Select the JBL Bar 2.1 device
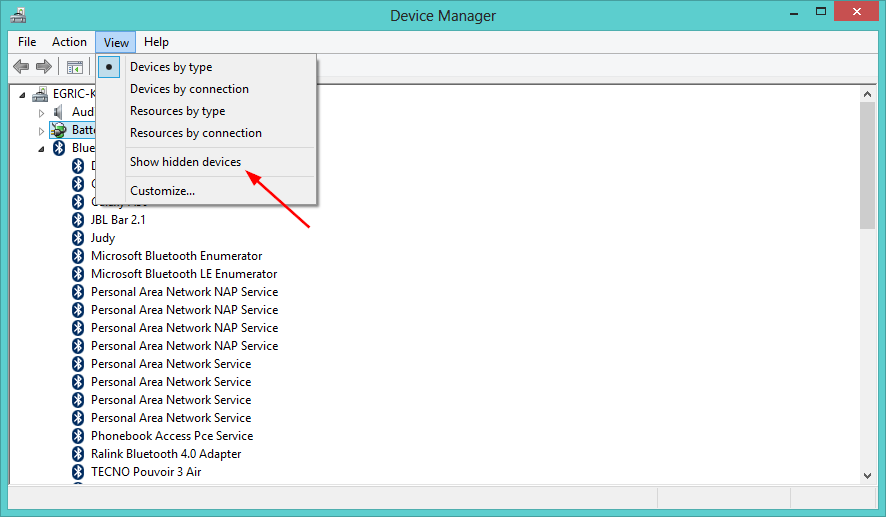This screenshot has width=886, height=517. click(x=118, y=220)
